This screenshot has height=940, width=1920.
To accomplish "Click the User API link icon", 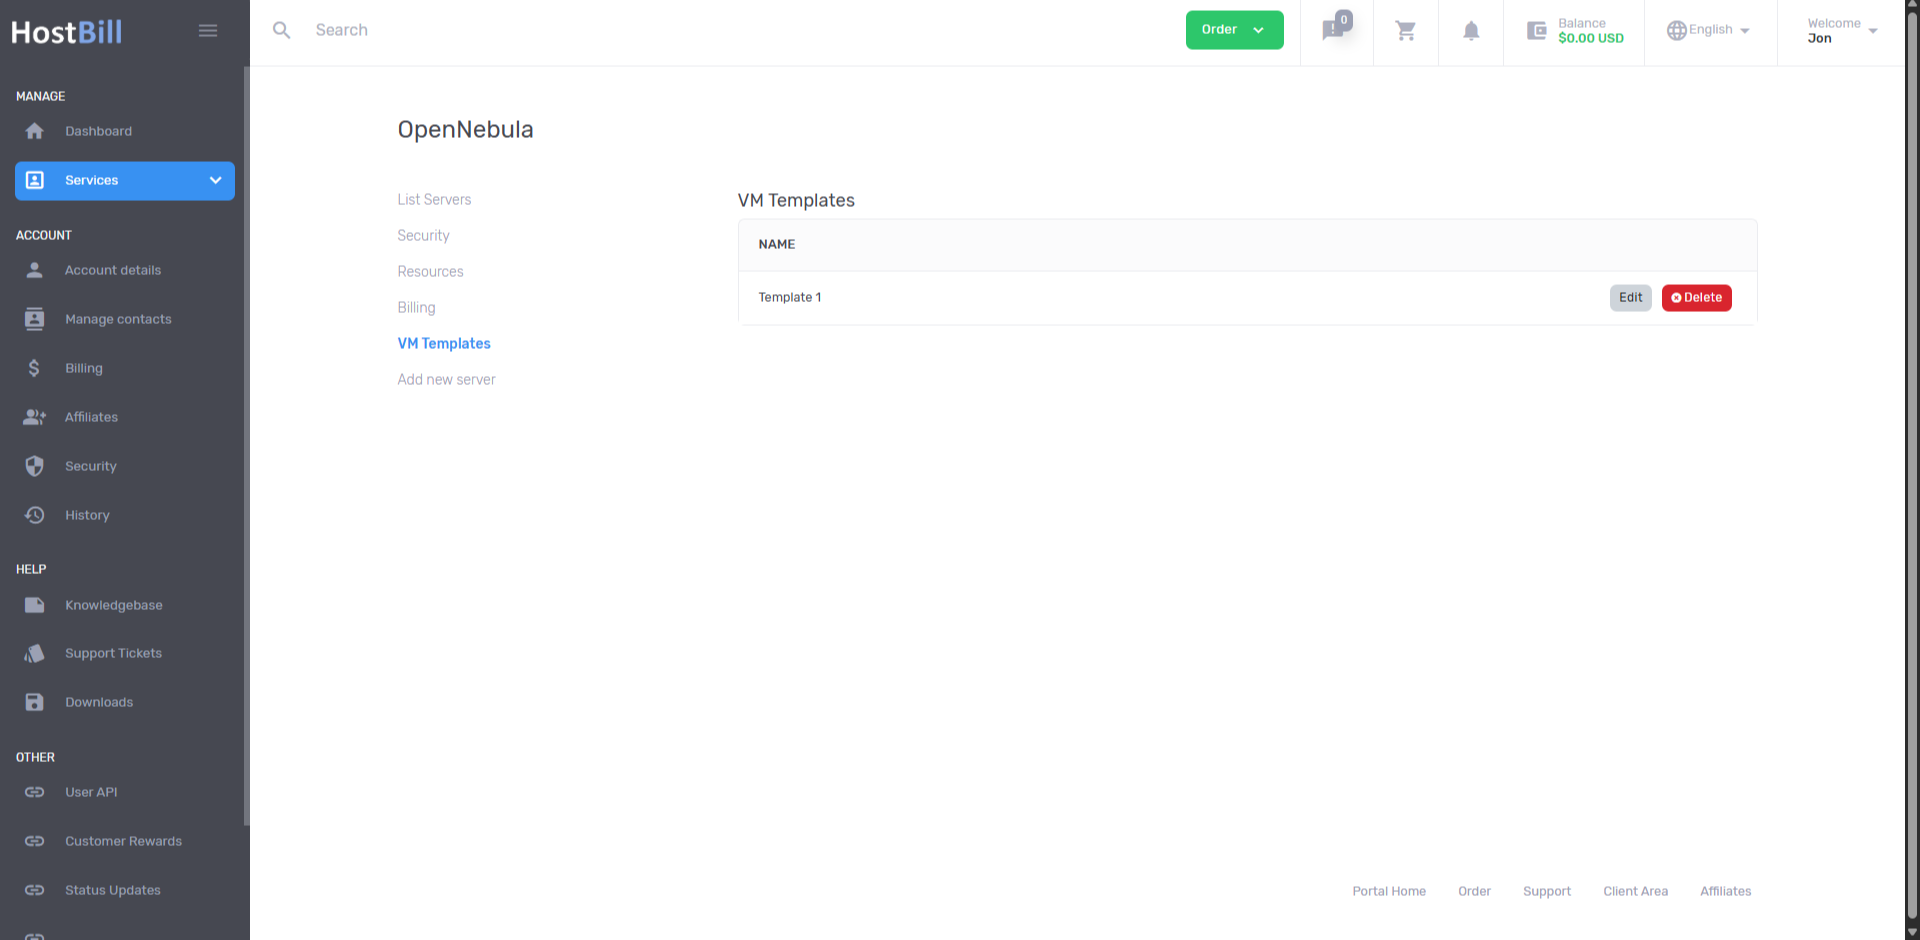I will click(x=35, y=792).
